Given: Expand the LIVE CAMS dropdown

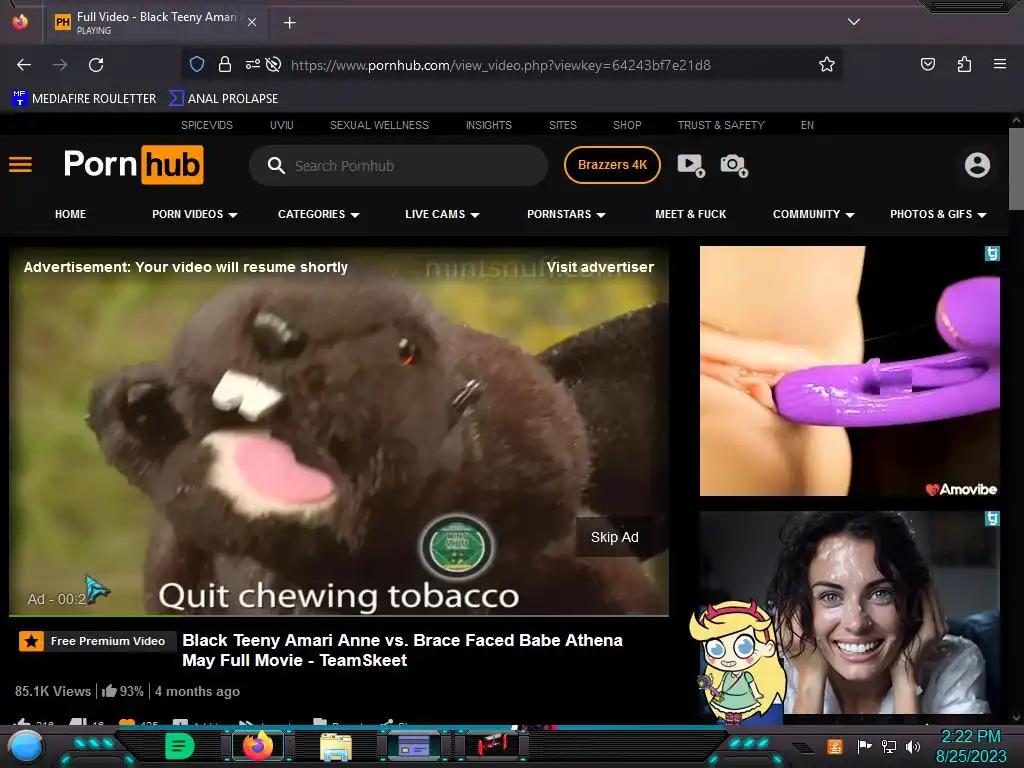Looking at the screenshot, I should click(x=442, y=214).
